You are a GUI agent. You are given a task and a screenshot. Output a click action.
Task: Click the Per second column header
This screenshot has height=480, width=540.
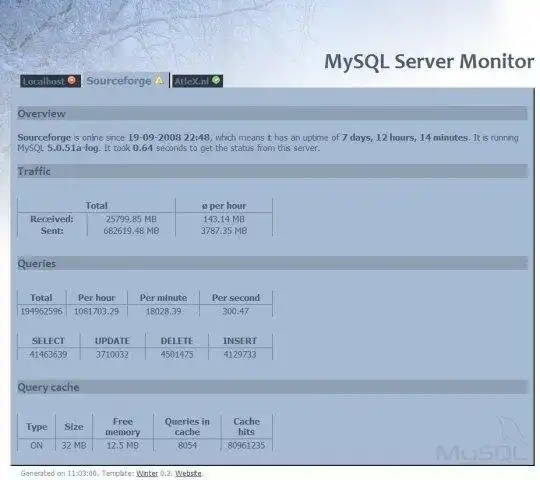236,298
